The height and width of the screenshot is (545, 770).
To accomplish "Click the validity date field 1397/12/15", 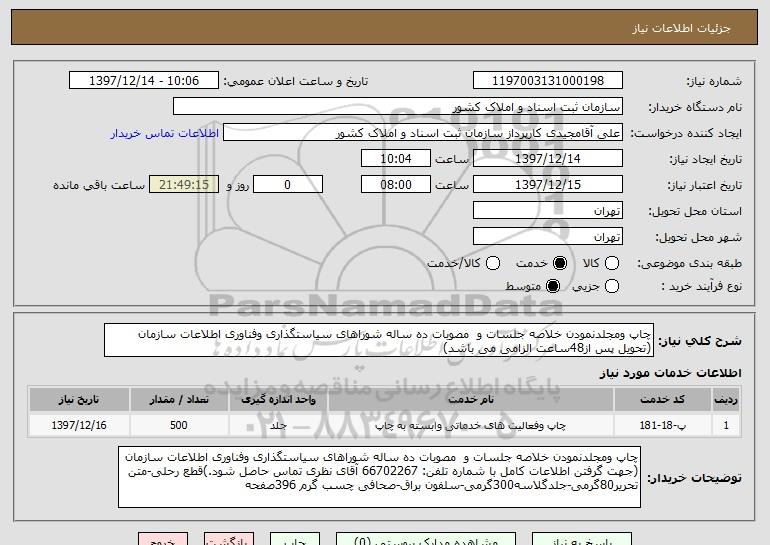I will (x=548, y=185).
